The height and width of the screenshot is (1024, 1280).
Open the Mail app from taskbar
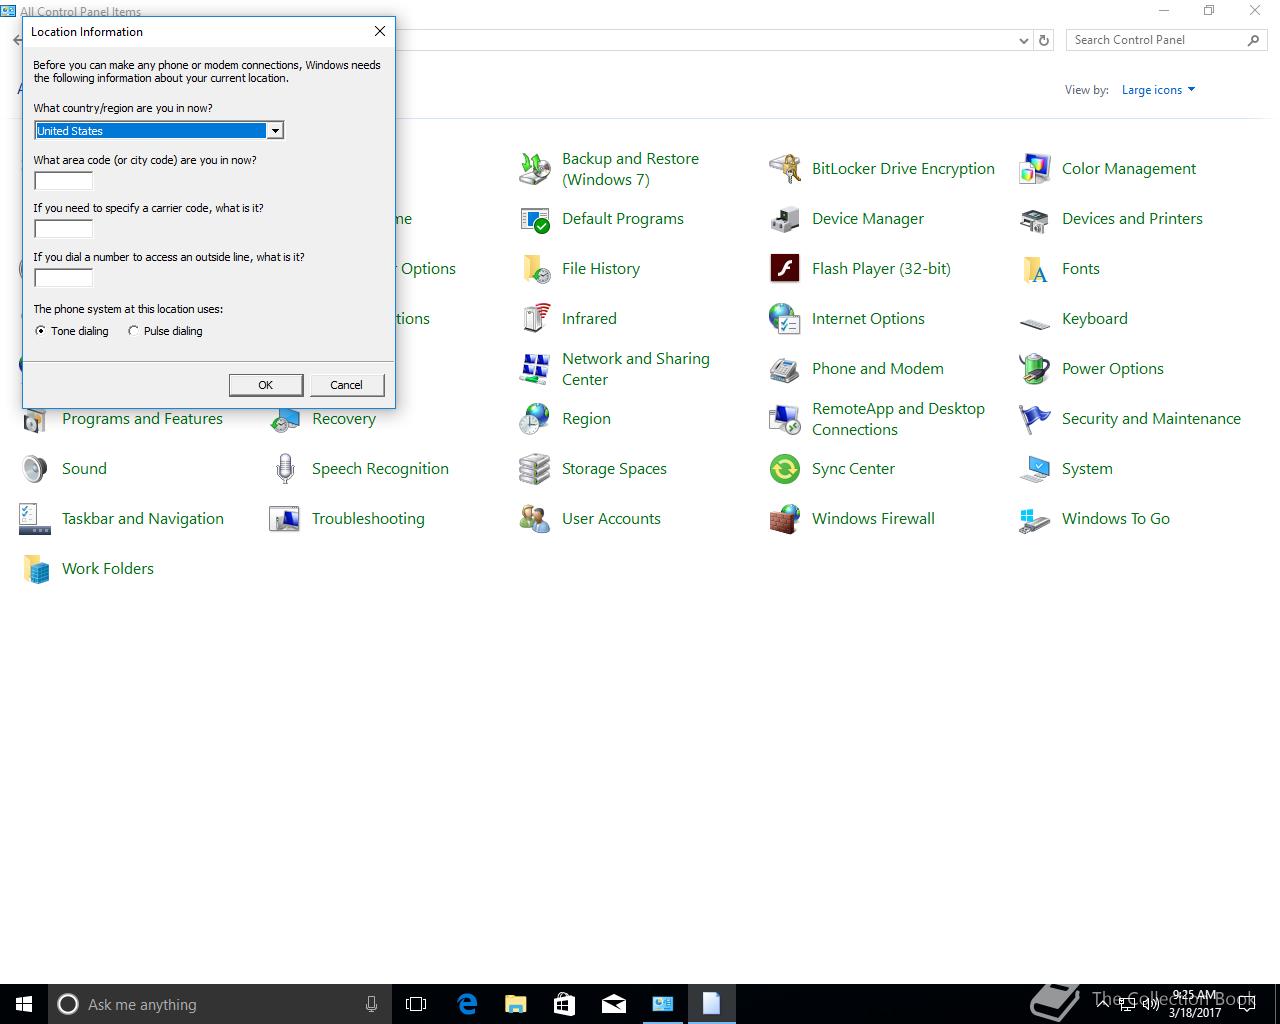[x=614, y=1004]
